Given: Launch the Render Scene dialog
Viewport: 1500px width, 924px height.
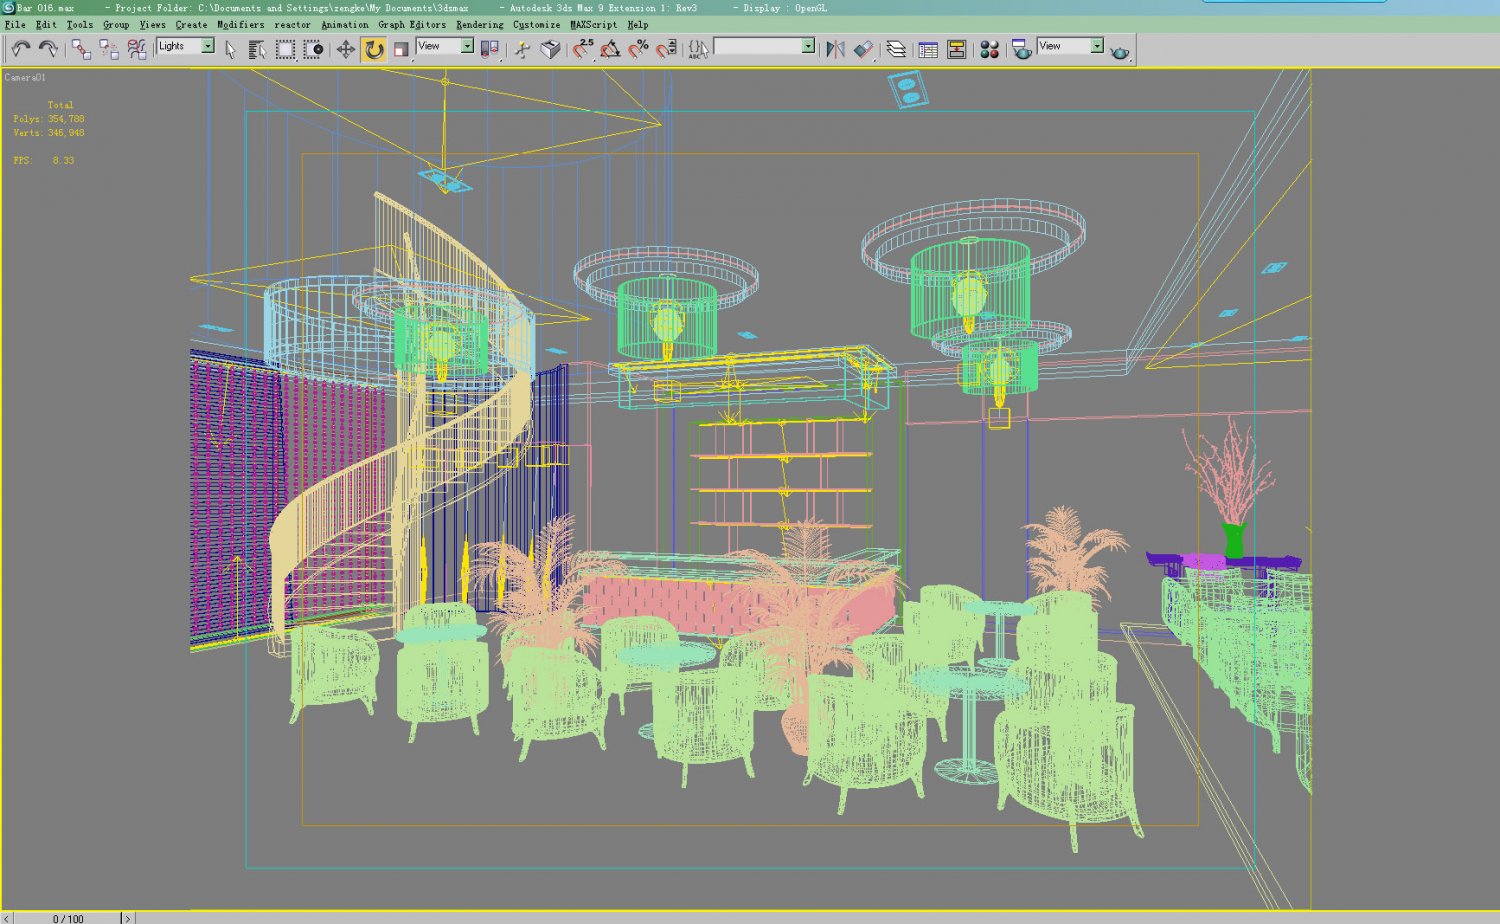Looking at the screenshot, I should [x=1019, y=47].
